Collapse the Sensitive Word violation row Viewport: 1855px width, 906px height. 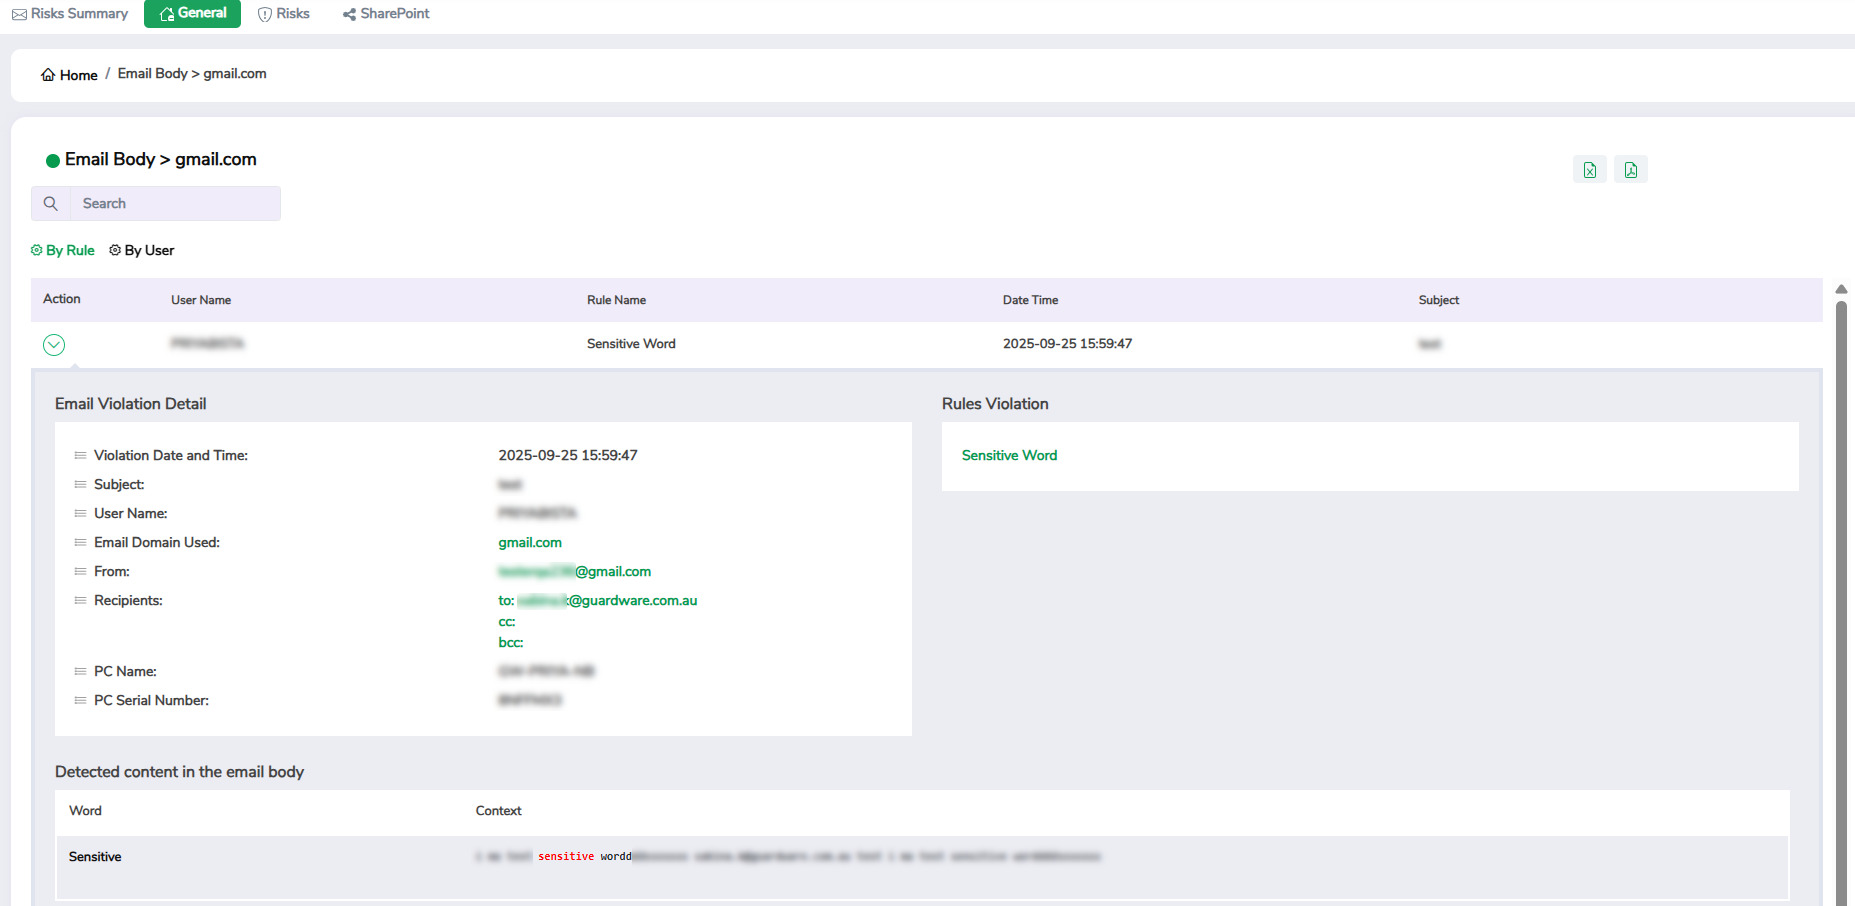54,345
